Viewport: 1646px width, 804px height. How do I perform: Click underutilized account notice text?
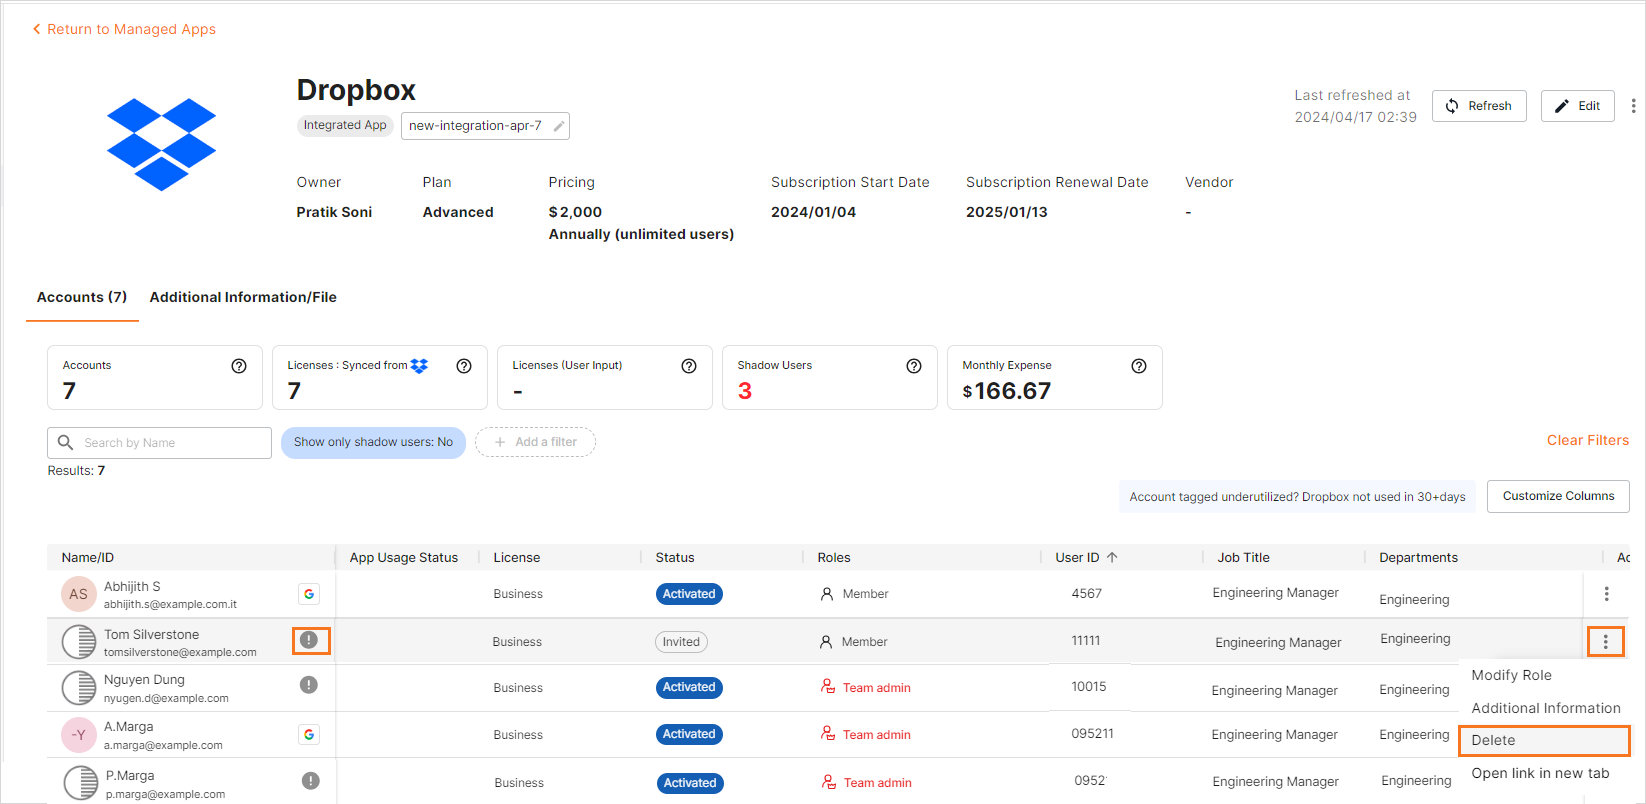tap(1297, 497)
